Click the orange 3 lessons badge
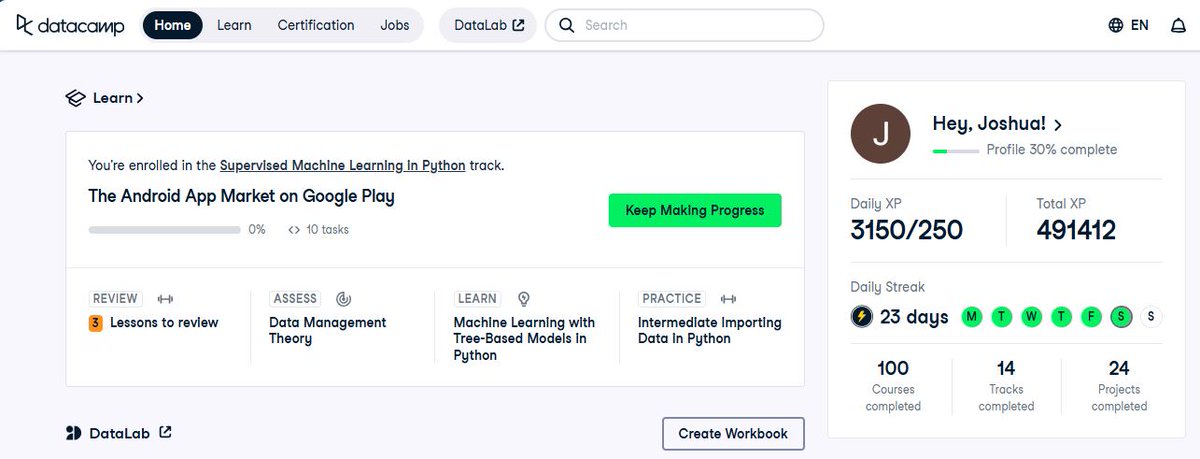Screen dimensions: 1200x459 point(96,323)
